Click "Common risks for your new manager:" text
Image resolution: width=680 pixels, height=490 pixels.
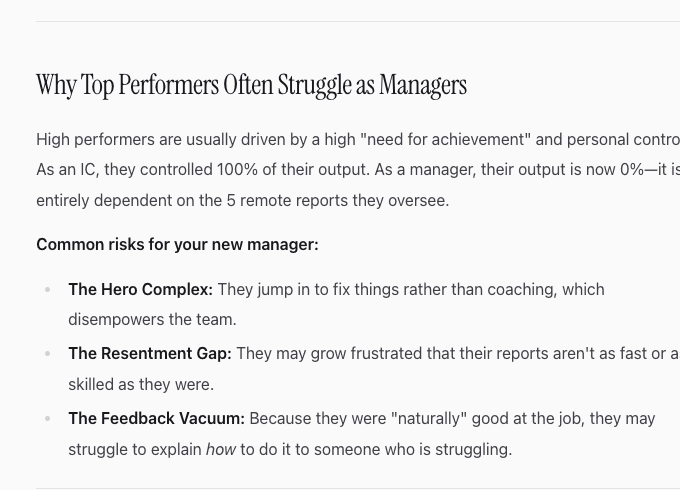[177, 245]
